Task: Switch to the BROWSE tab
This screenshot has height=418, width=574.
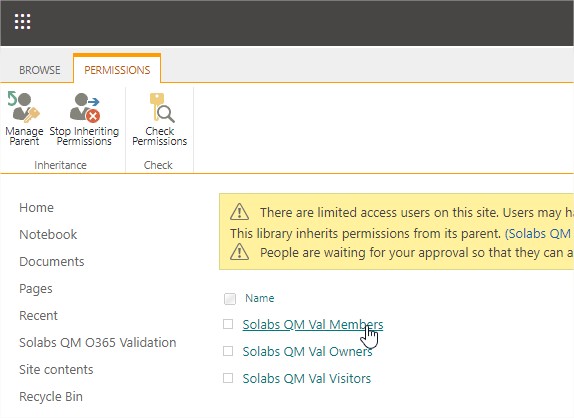Action: pos(40,70)
